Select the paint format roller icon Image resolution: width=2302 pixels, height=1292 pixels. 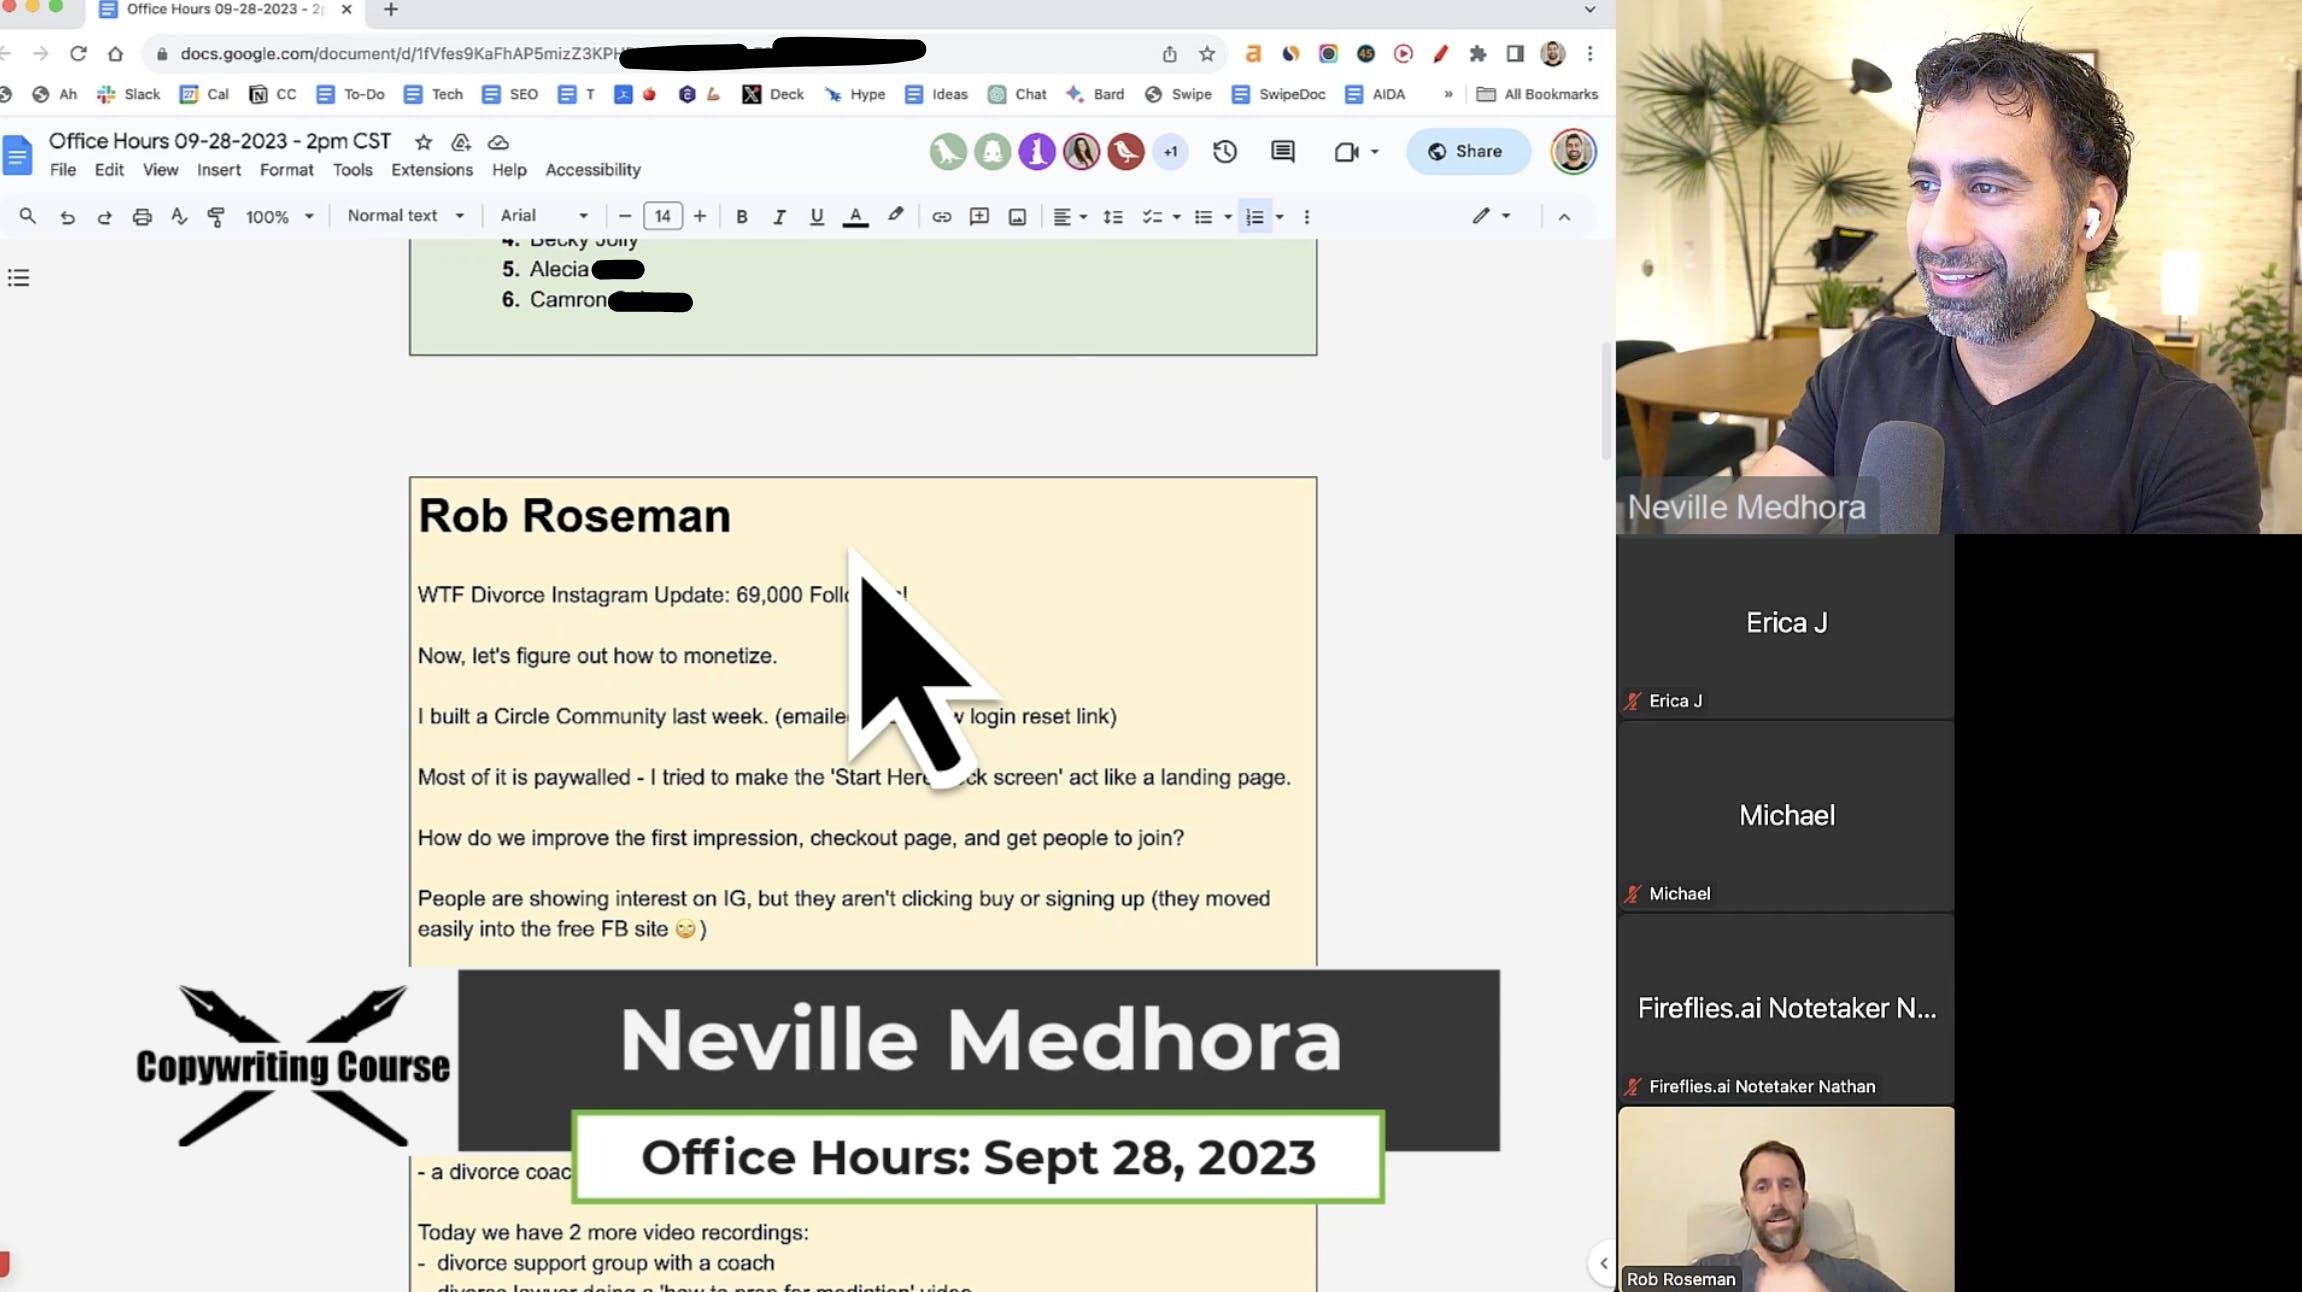(x=216, y=217)
